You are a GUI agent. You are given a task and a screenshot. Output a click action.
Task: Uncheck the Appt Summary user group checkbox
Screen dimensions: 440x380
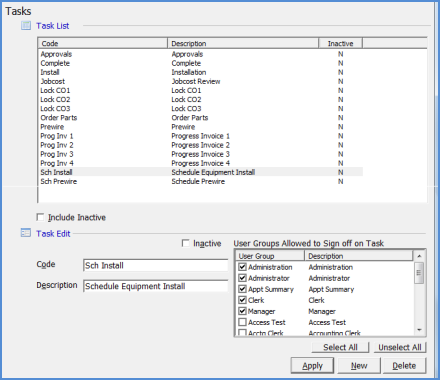pos(243,289)
